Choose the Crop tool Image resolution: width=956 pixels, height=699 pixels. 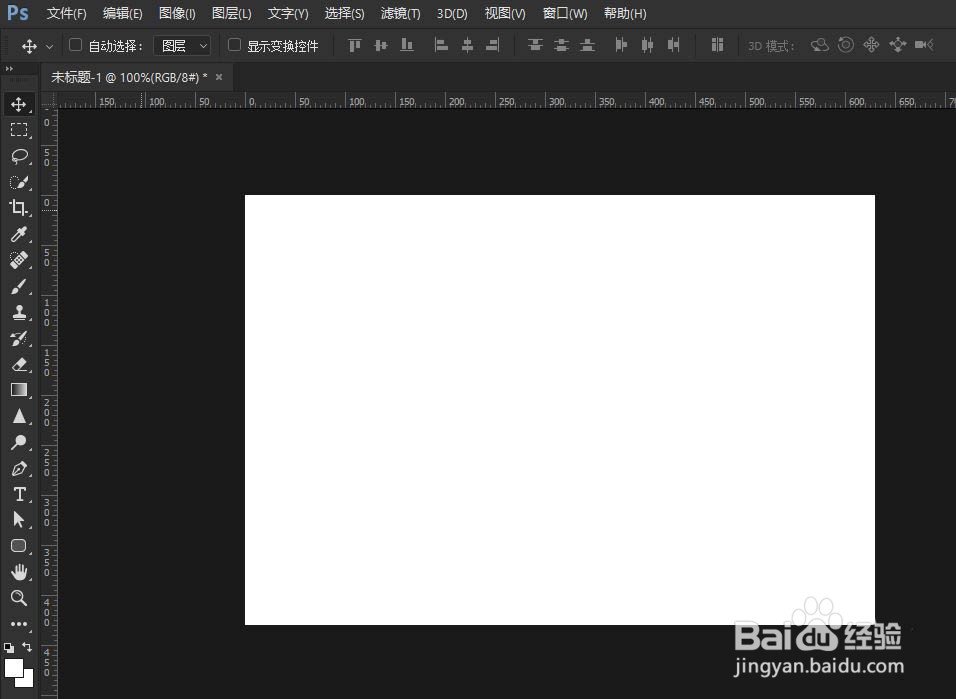(x=19, y=208)
